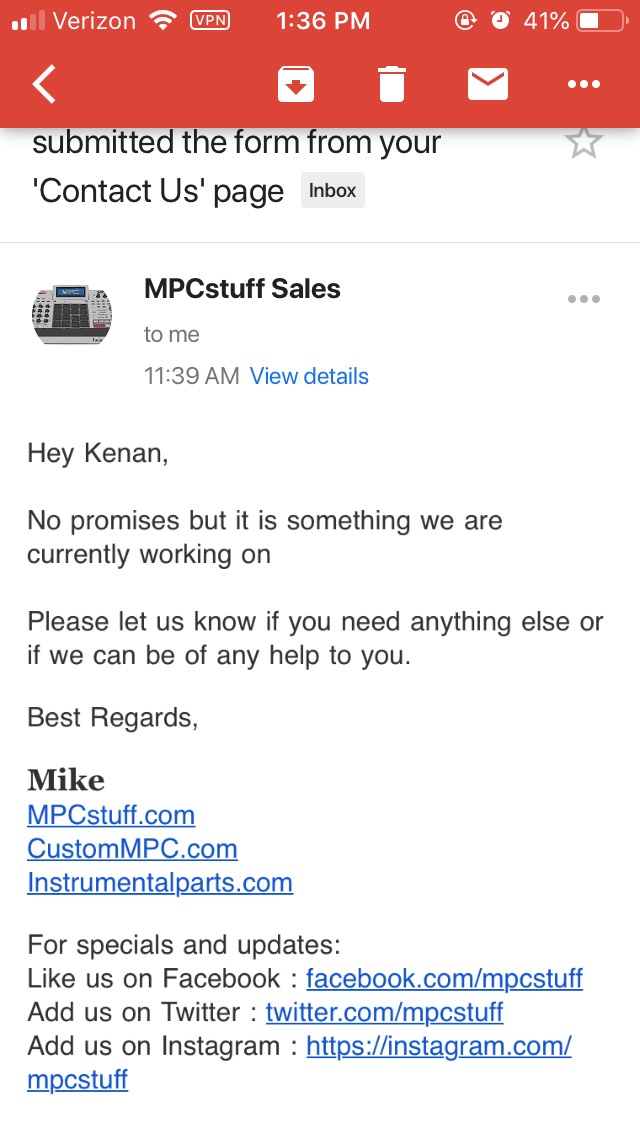Visit twitter.com/mpcstuff link
The image size is (640, 1136).
coord(384,1012)
